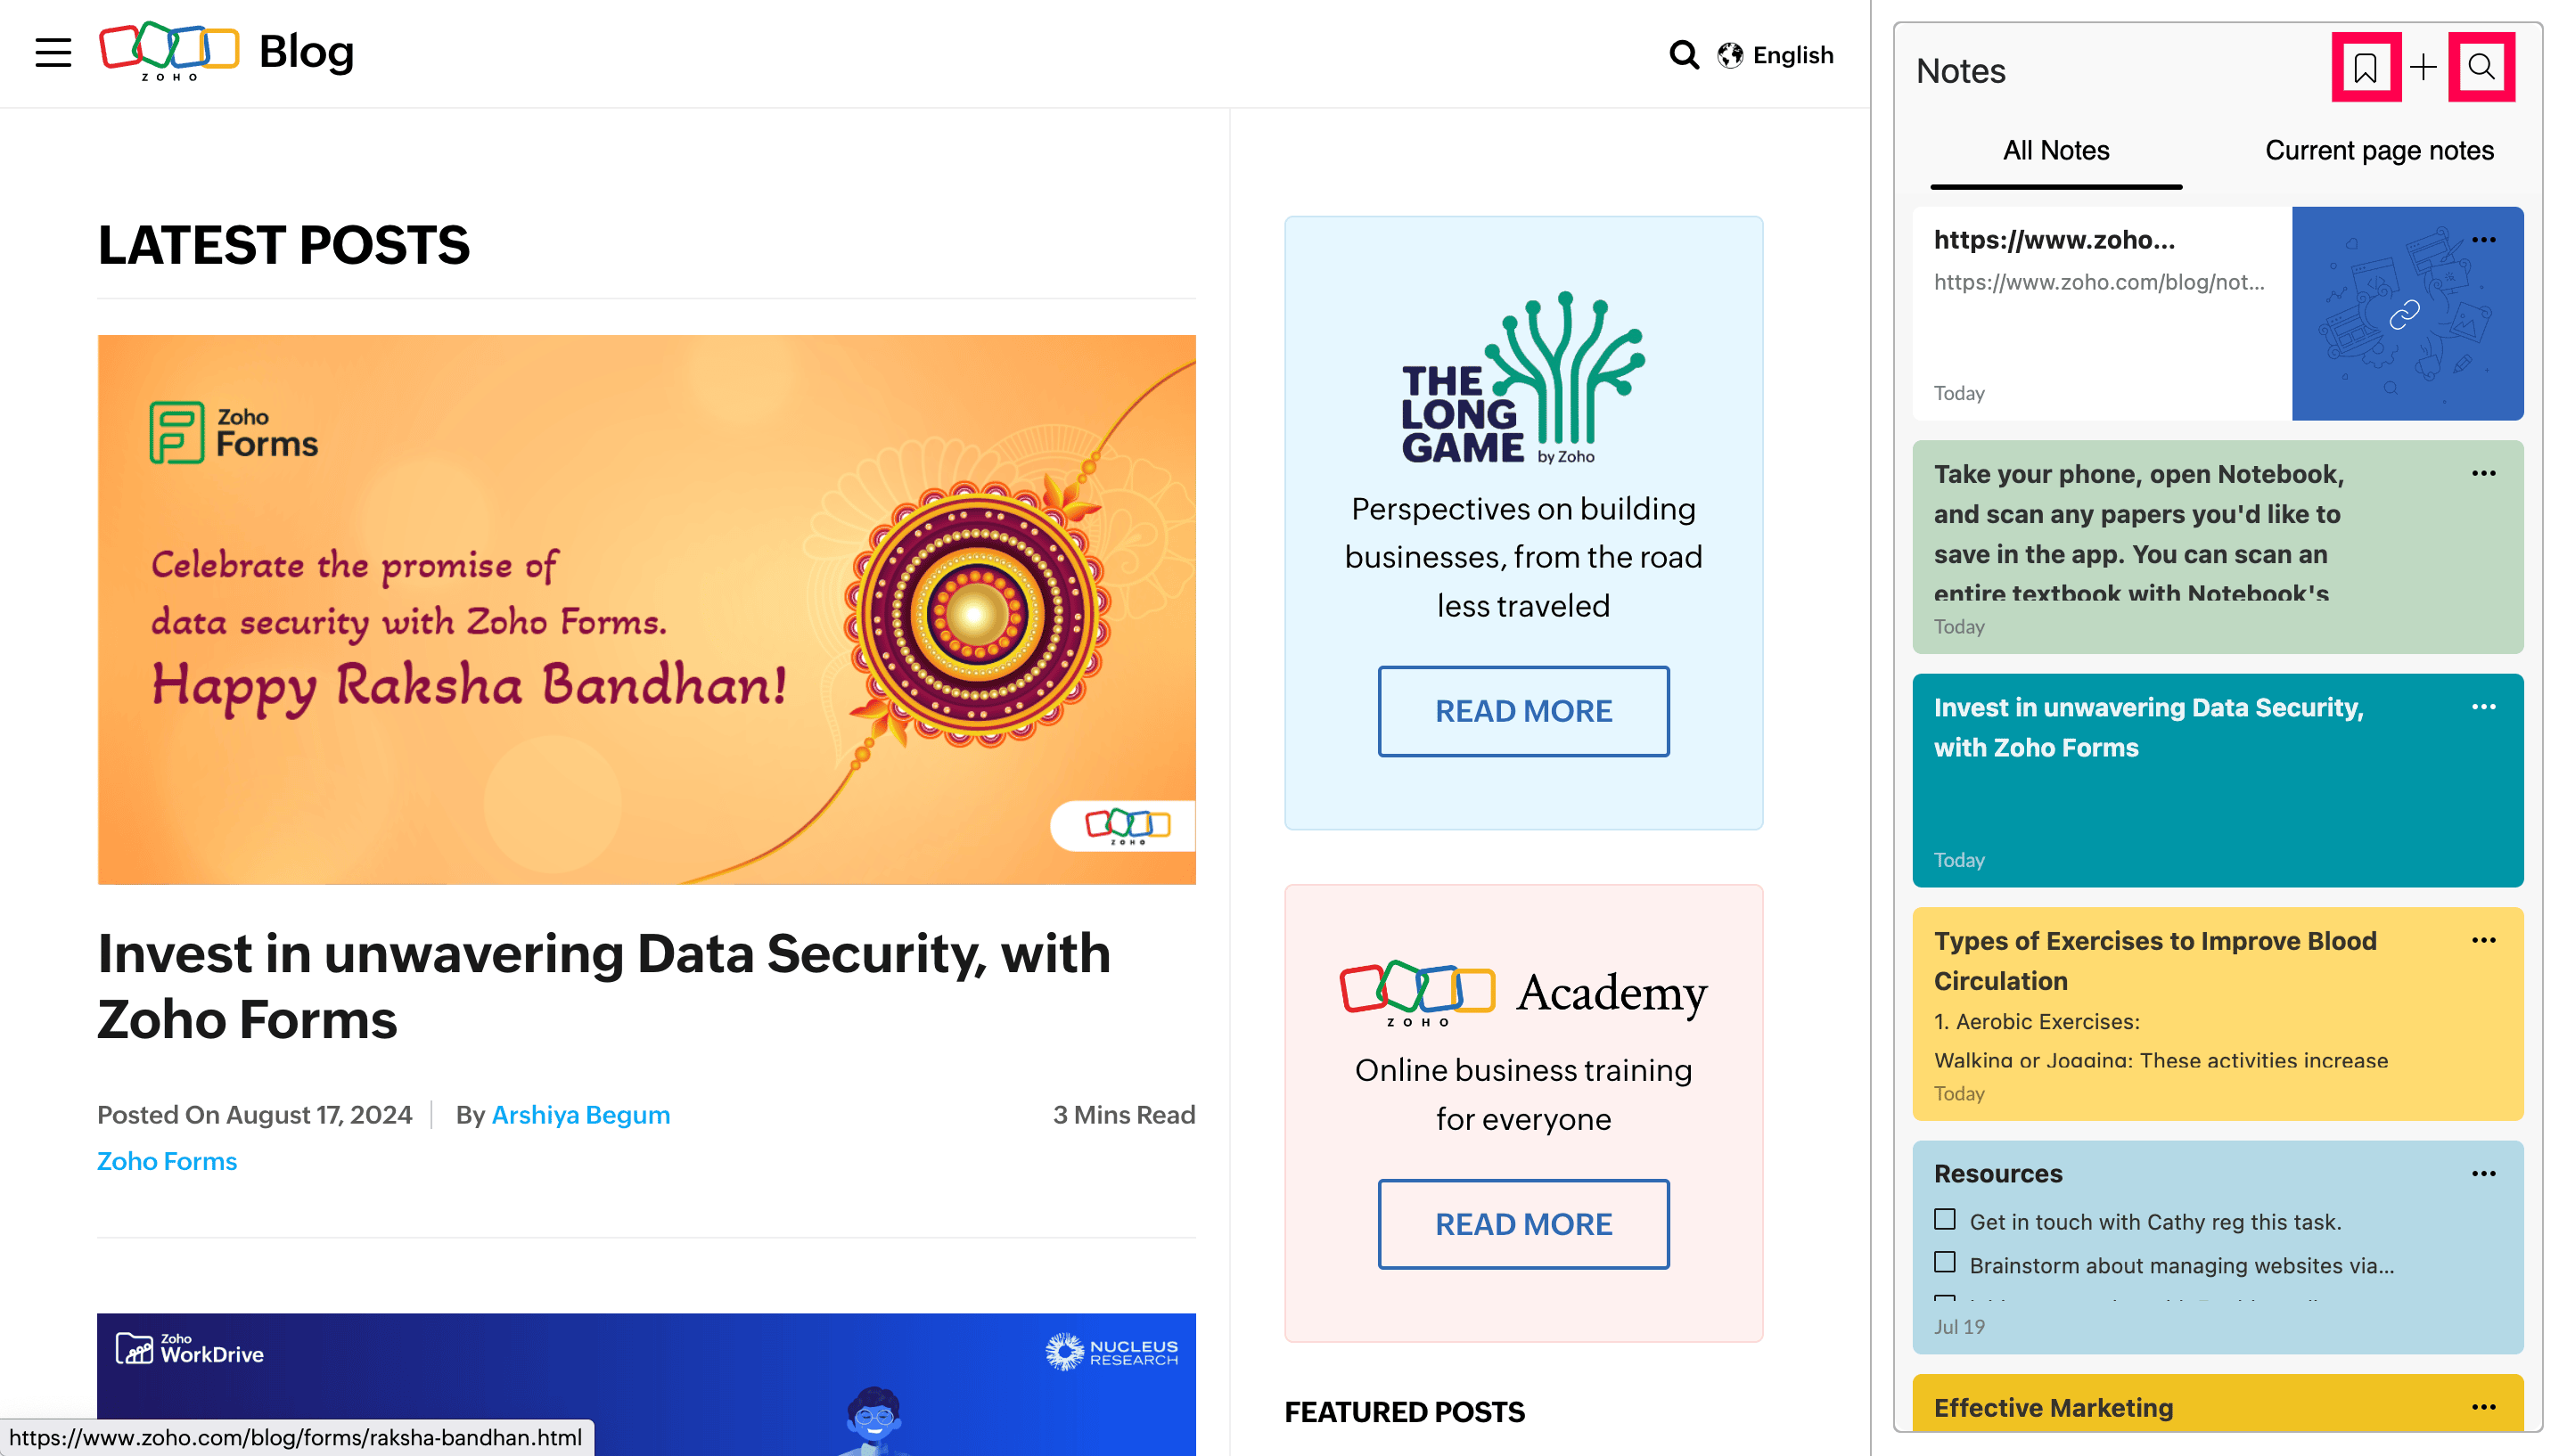Search notes using the Notes search icon

(2481, 68)
